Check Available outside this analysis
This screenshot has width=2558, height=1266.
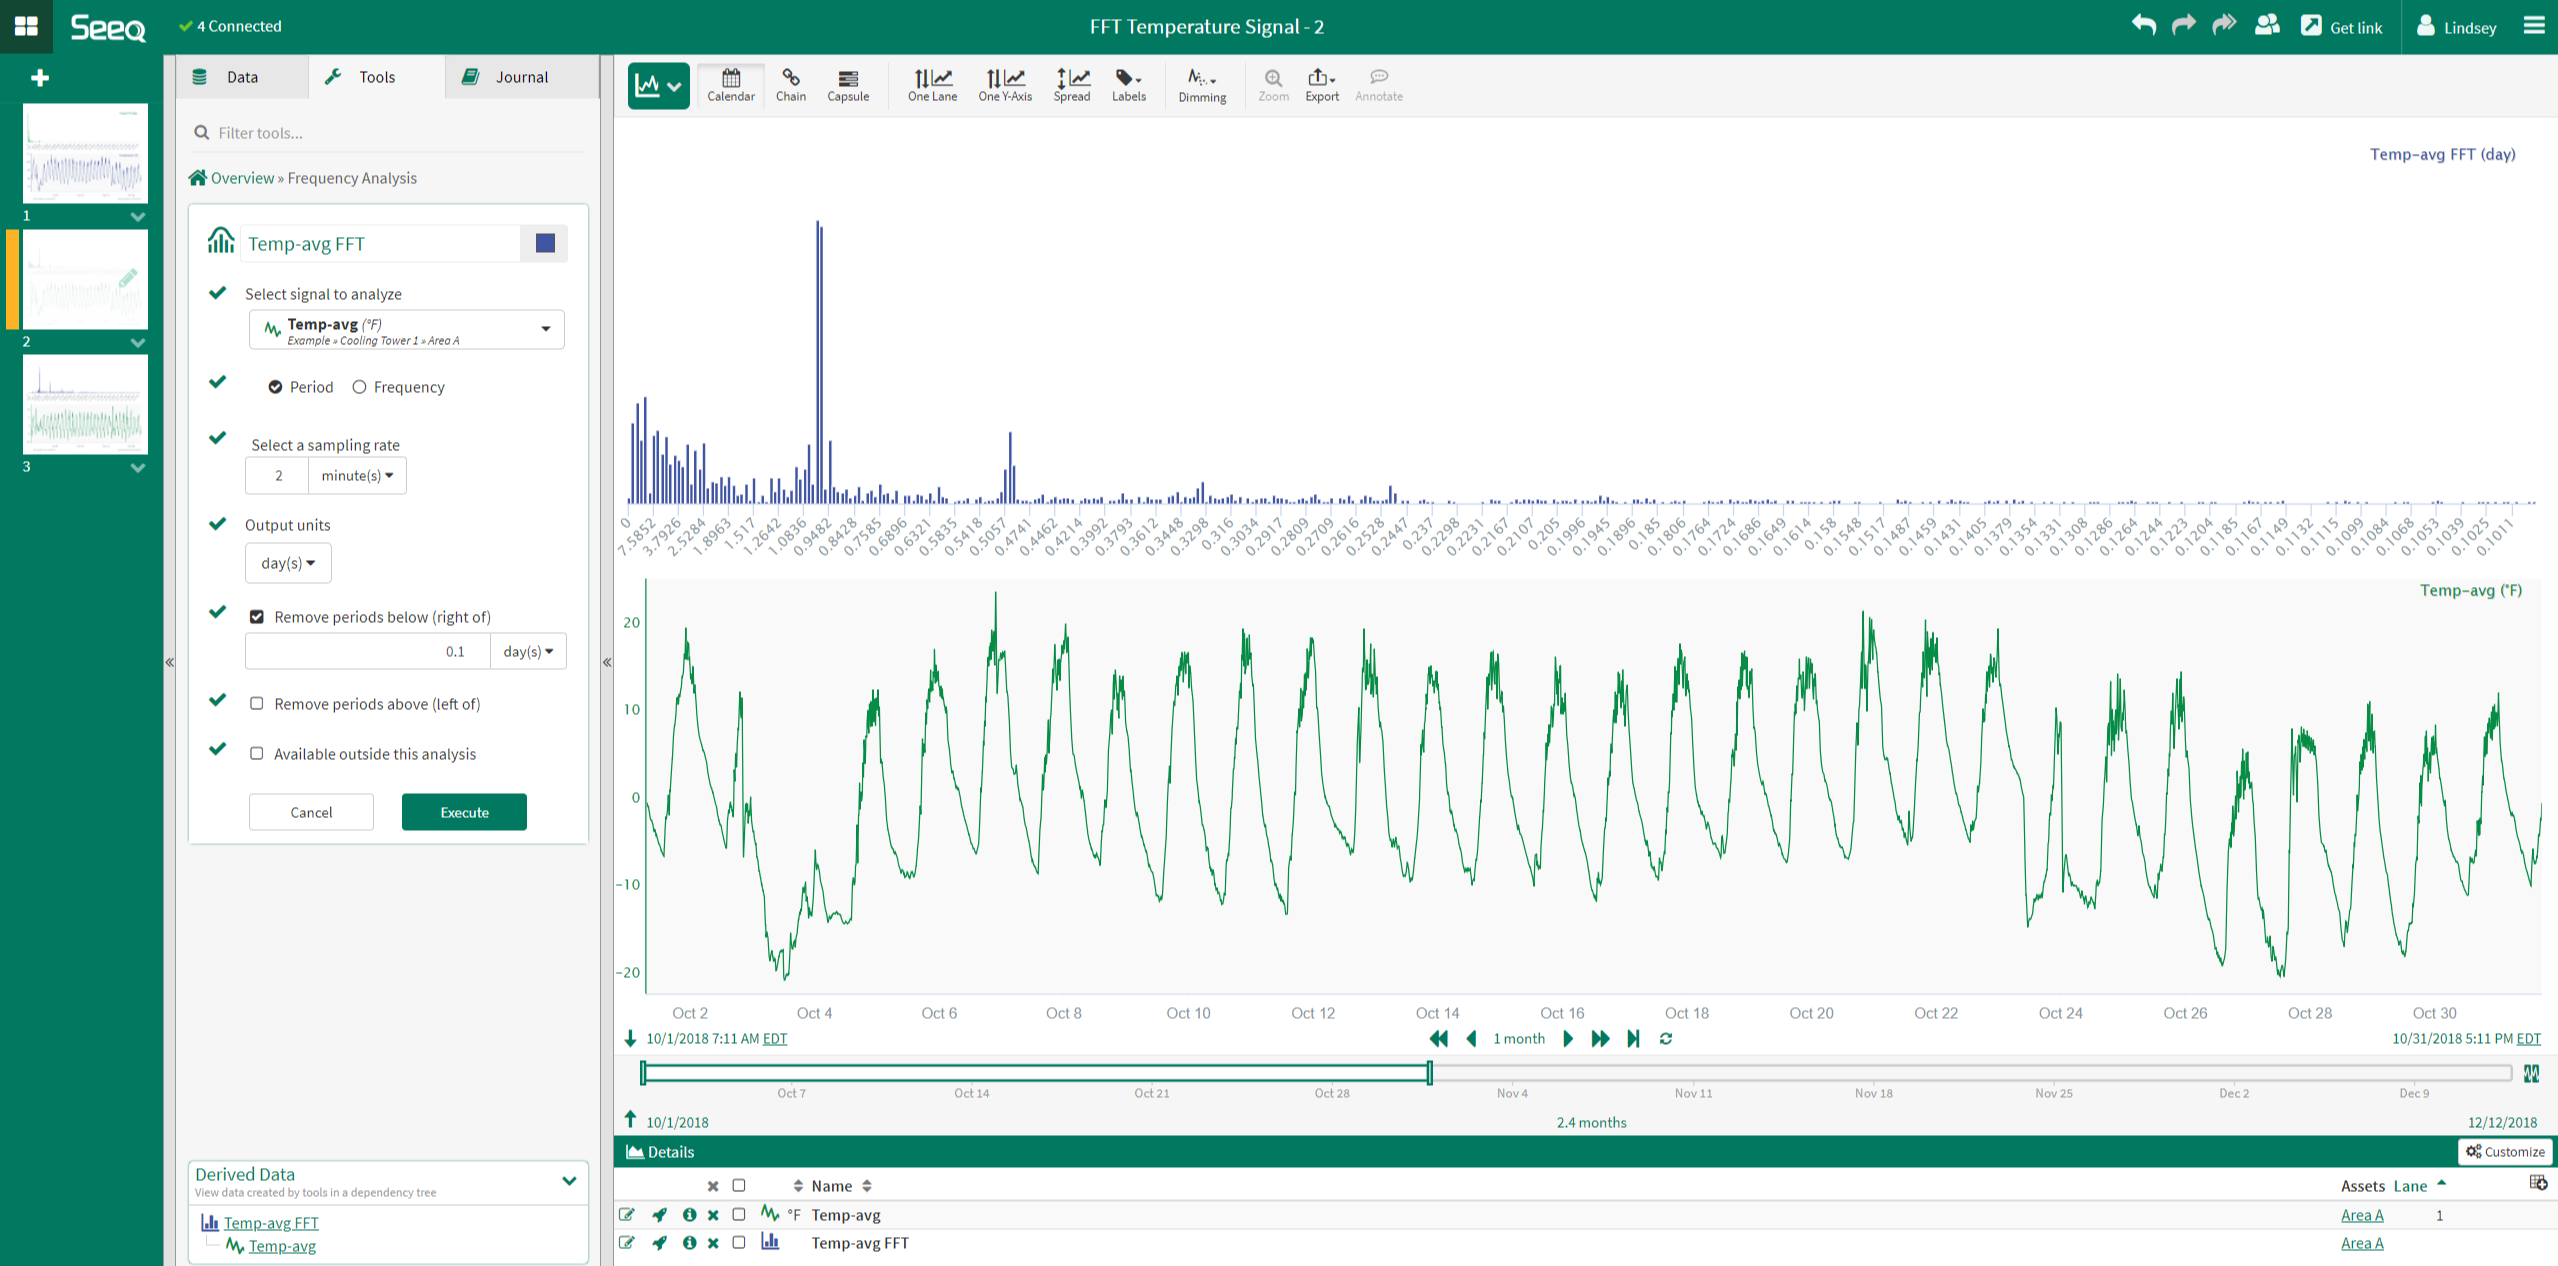click(257, 754)
